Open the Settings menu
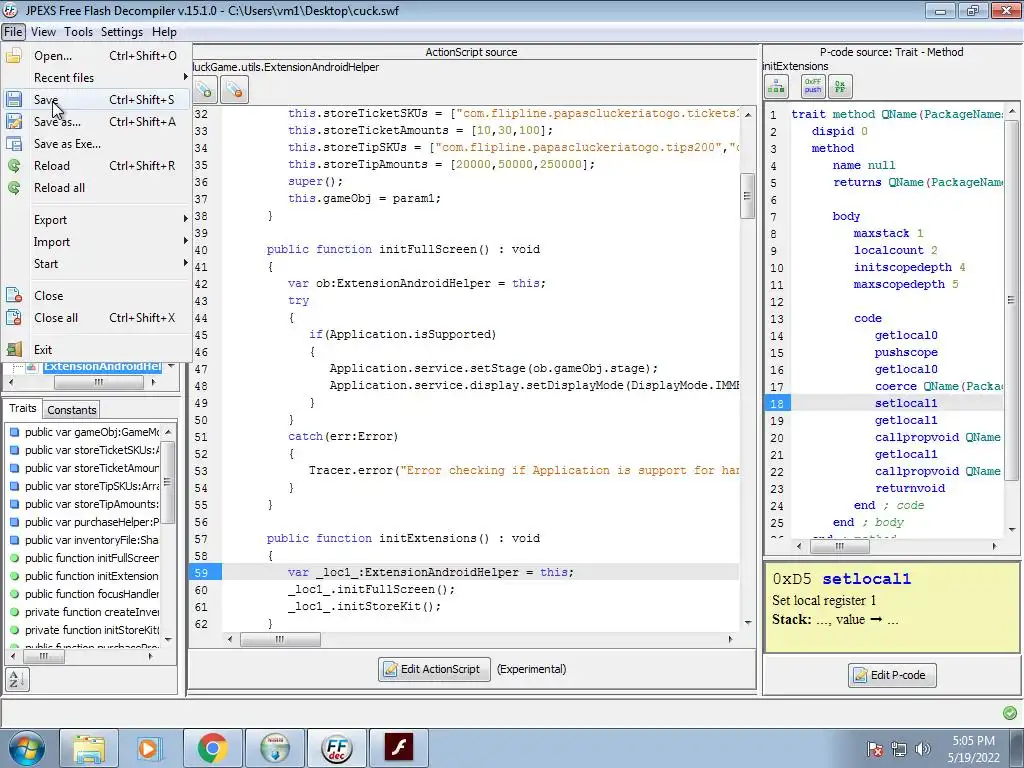This screenshot has width=1024, height=768. (x=121, y=32)
